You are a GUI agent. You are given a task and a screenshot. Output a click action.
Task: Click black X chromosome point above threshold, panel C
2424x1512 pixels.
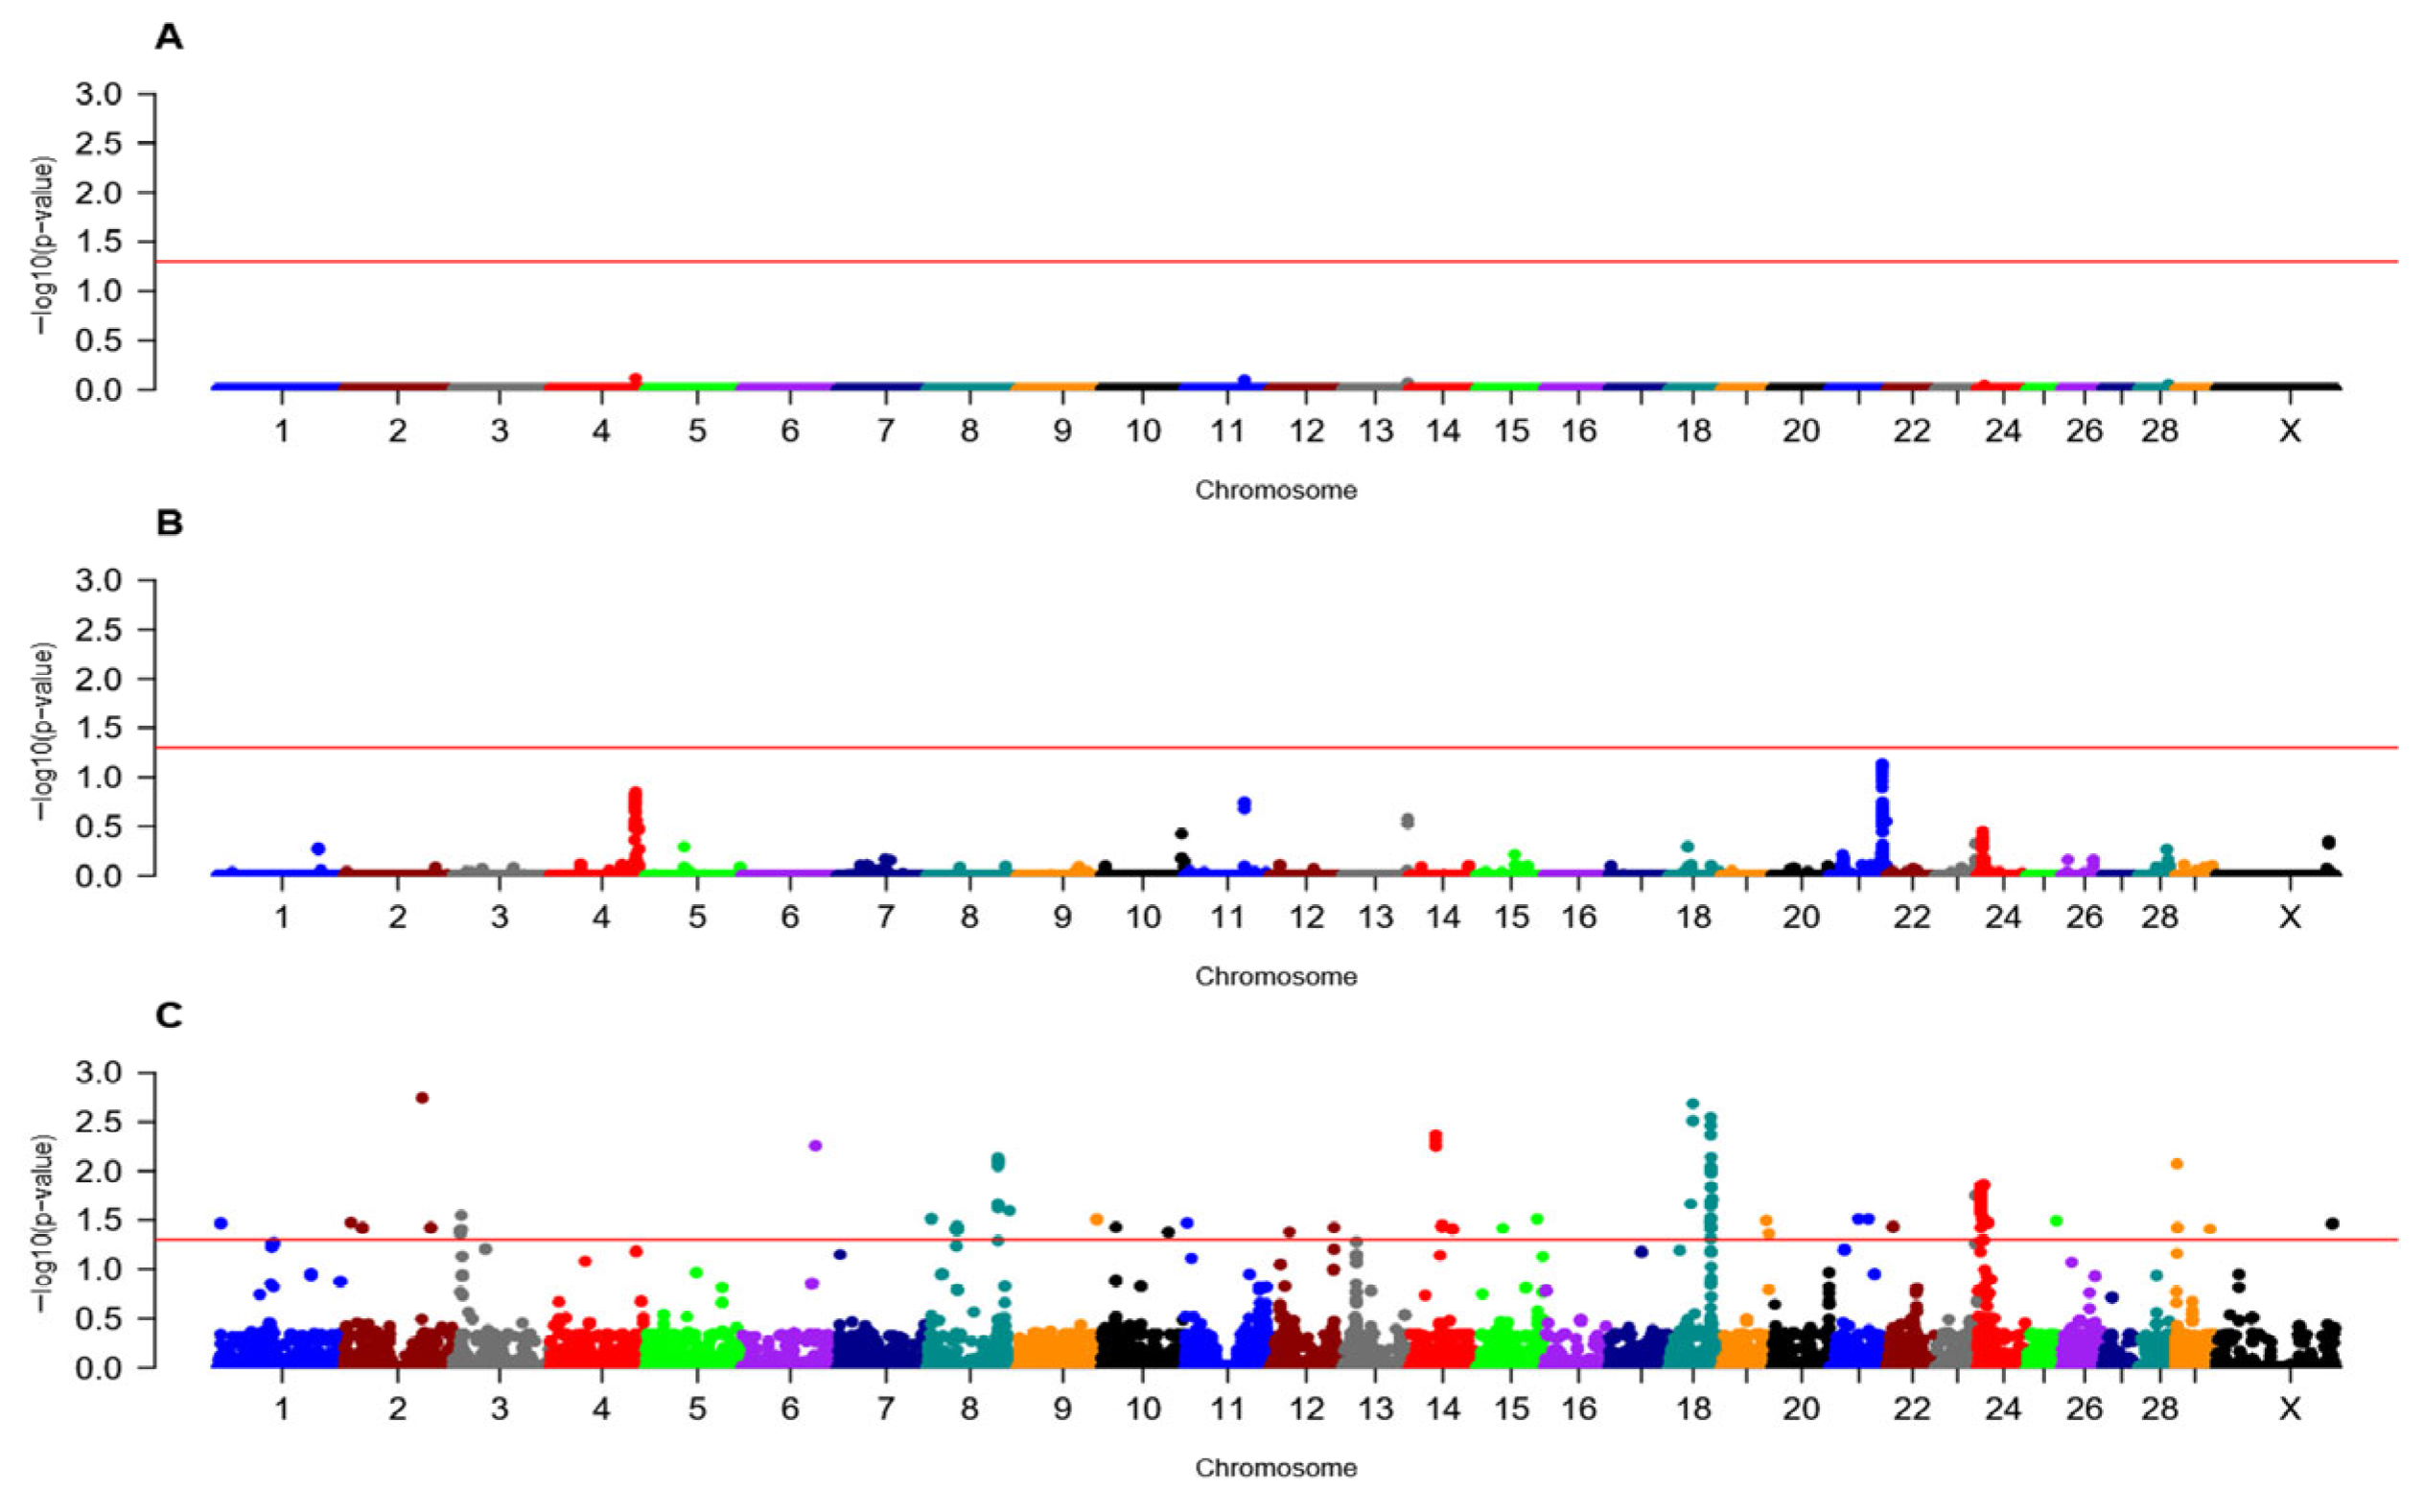click(x=2332, y=1223)
